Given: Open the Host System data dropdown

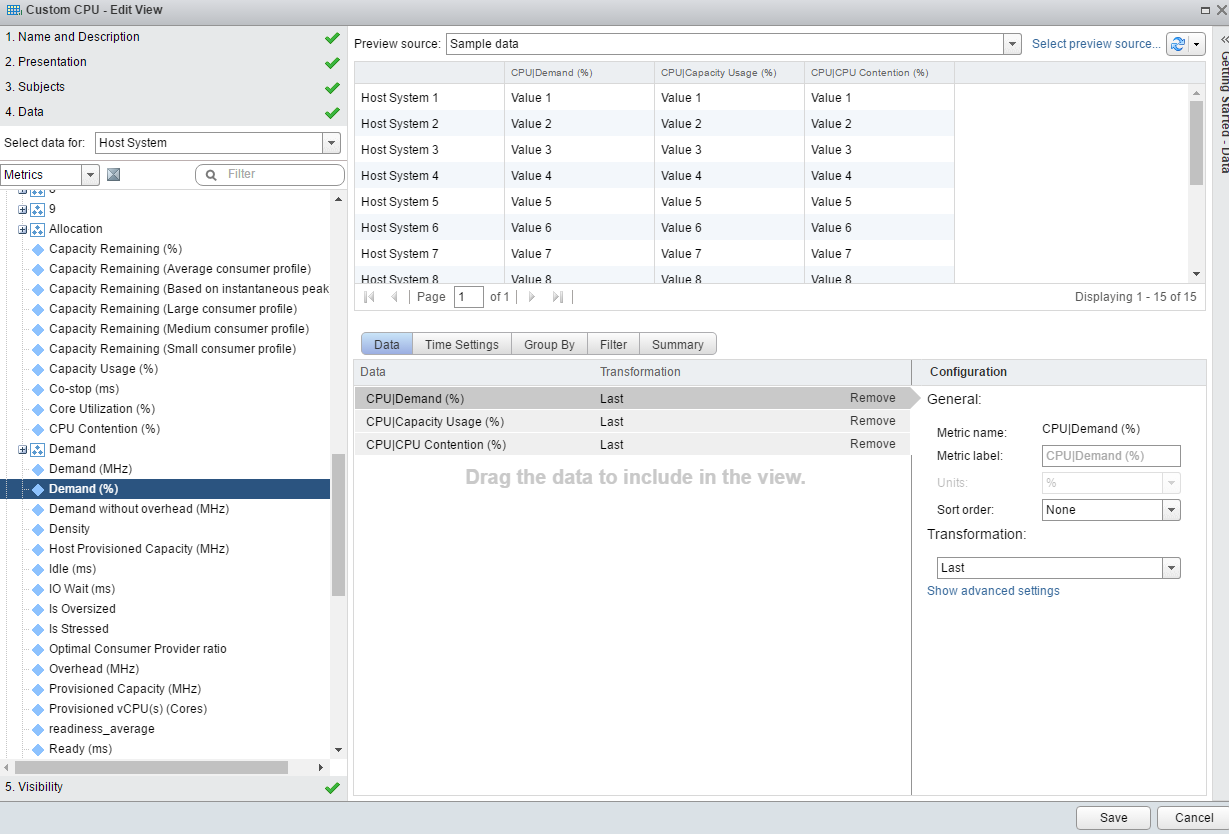Looking at the screenshot, I should (x=331, y=143).
